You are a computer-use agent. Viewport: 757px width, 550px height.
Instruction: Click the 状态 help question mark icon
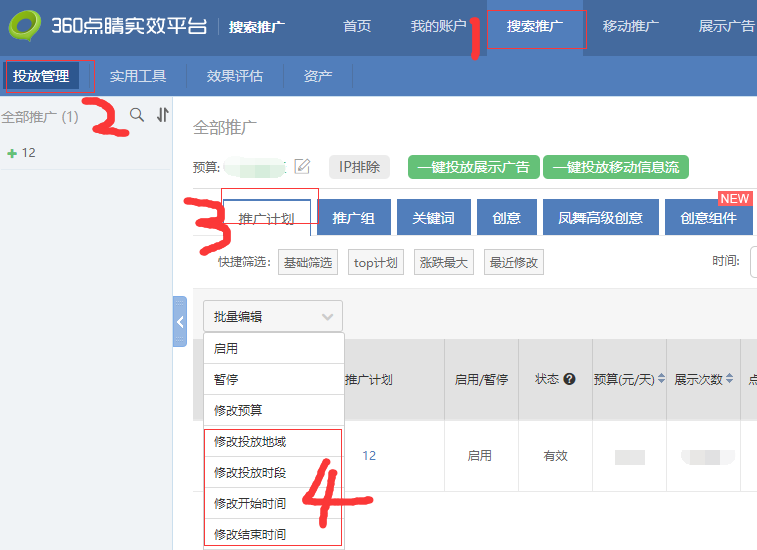[570, 380]
